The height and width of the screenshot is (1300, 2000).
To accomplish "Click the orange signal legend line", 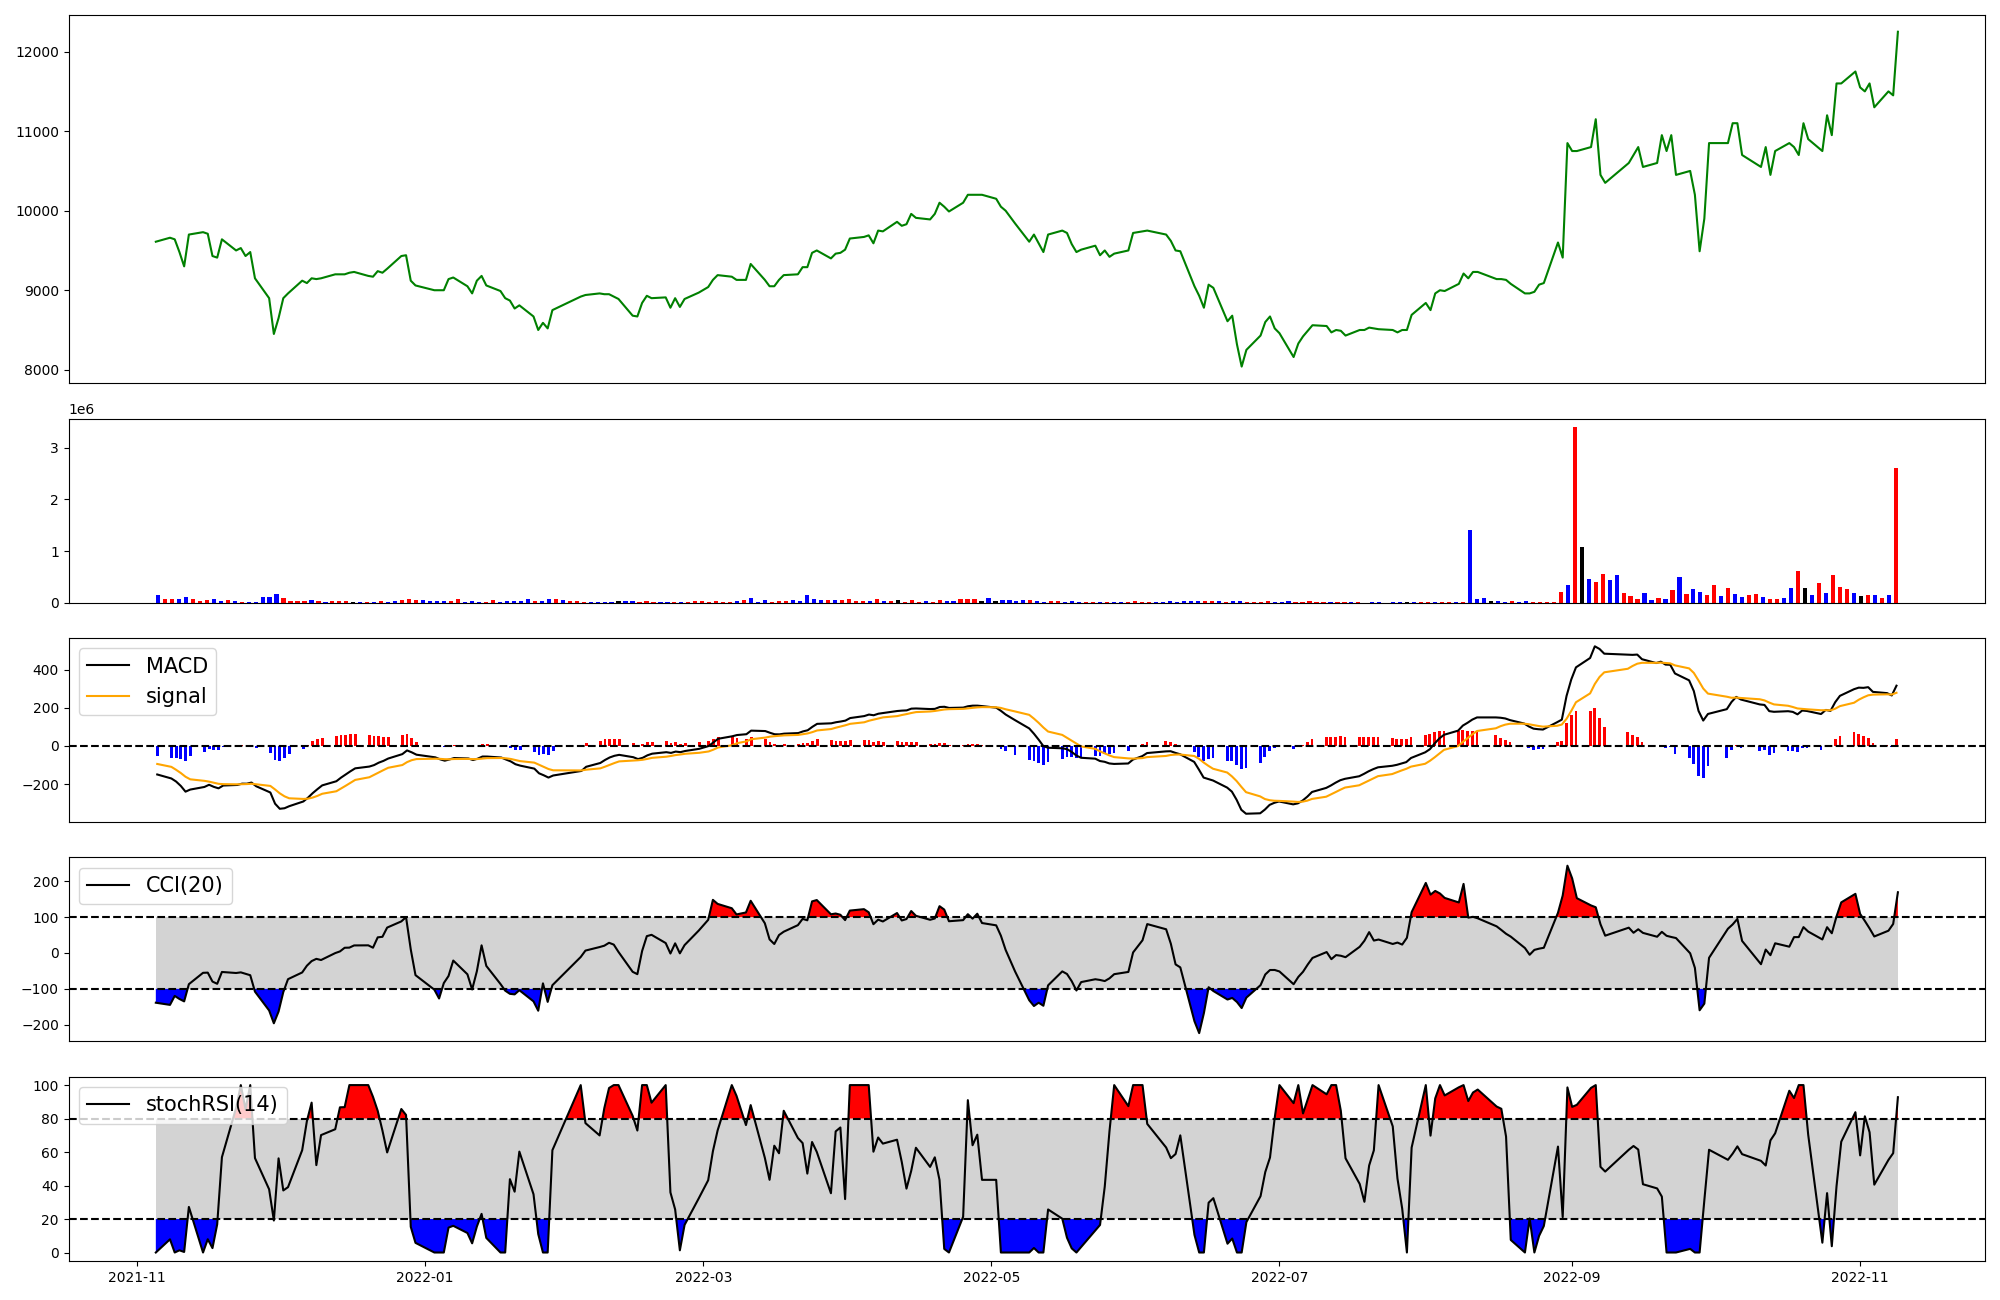I will [108, 696].
